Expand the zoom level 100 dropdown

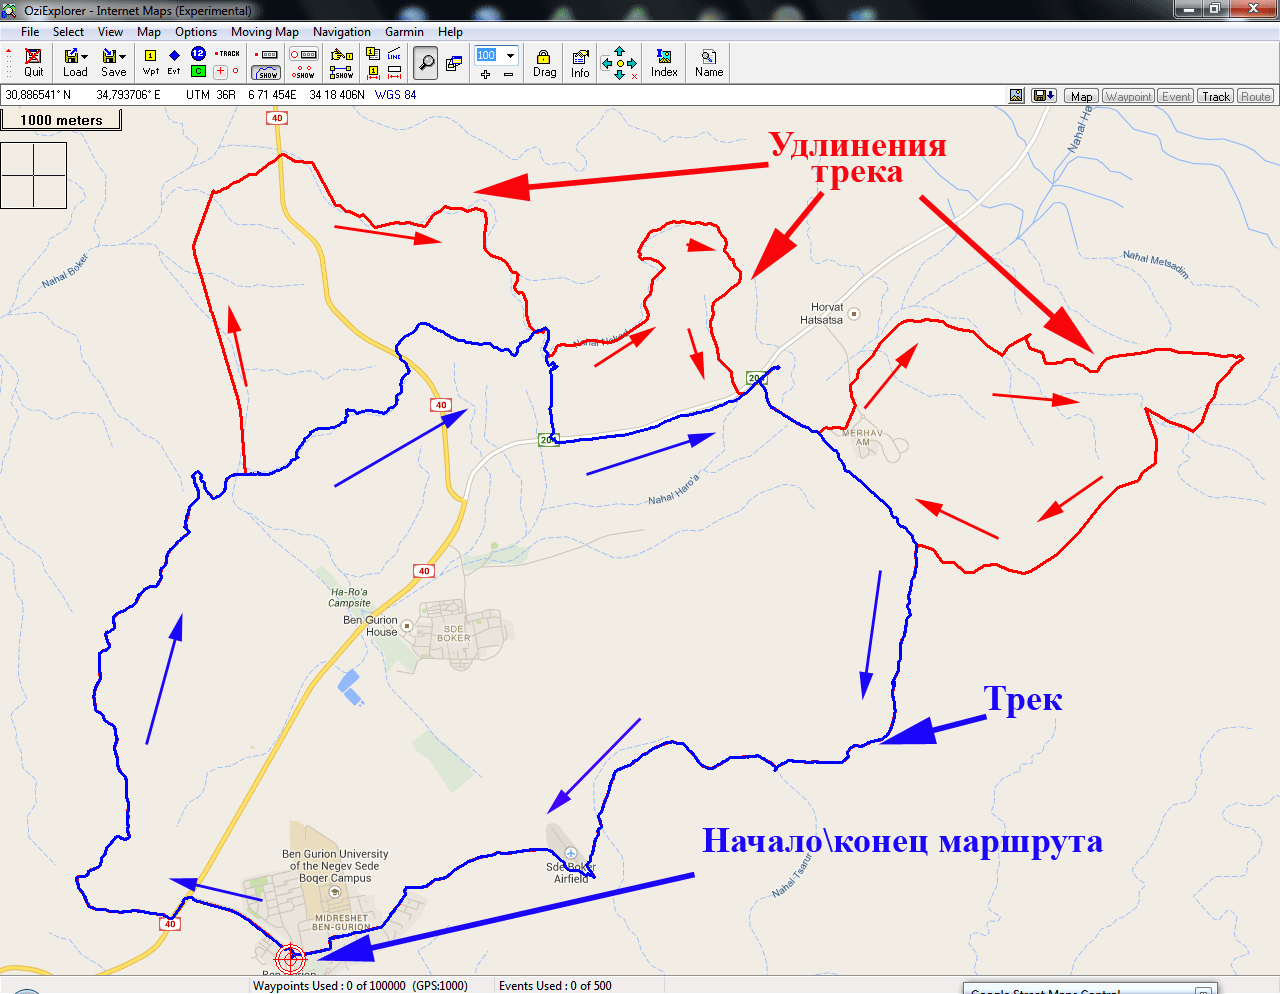[x=510, y=55]
